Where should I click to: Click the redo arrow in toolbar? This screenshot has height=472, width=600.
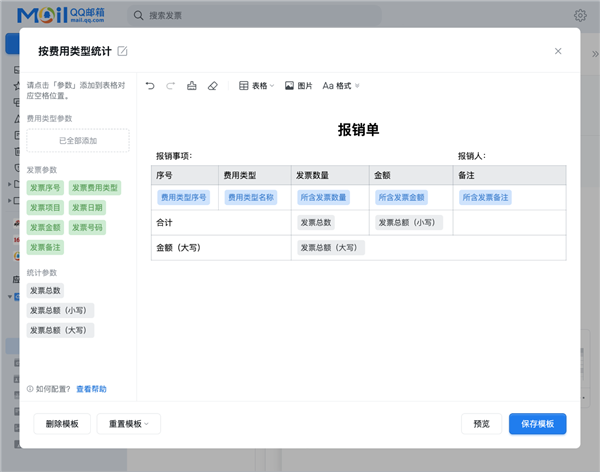click(170, 86)
